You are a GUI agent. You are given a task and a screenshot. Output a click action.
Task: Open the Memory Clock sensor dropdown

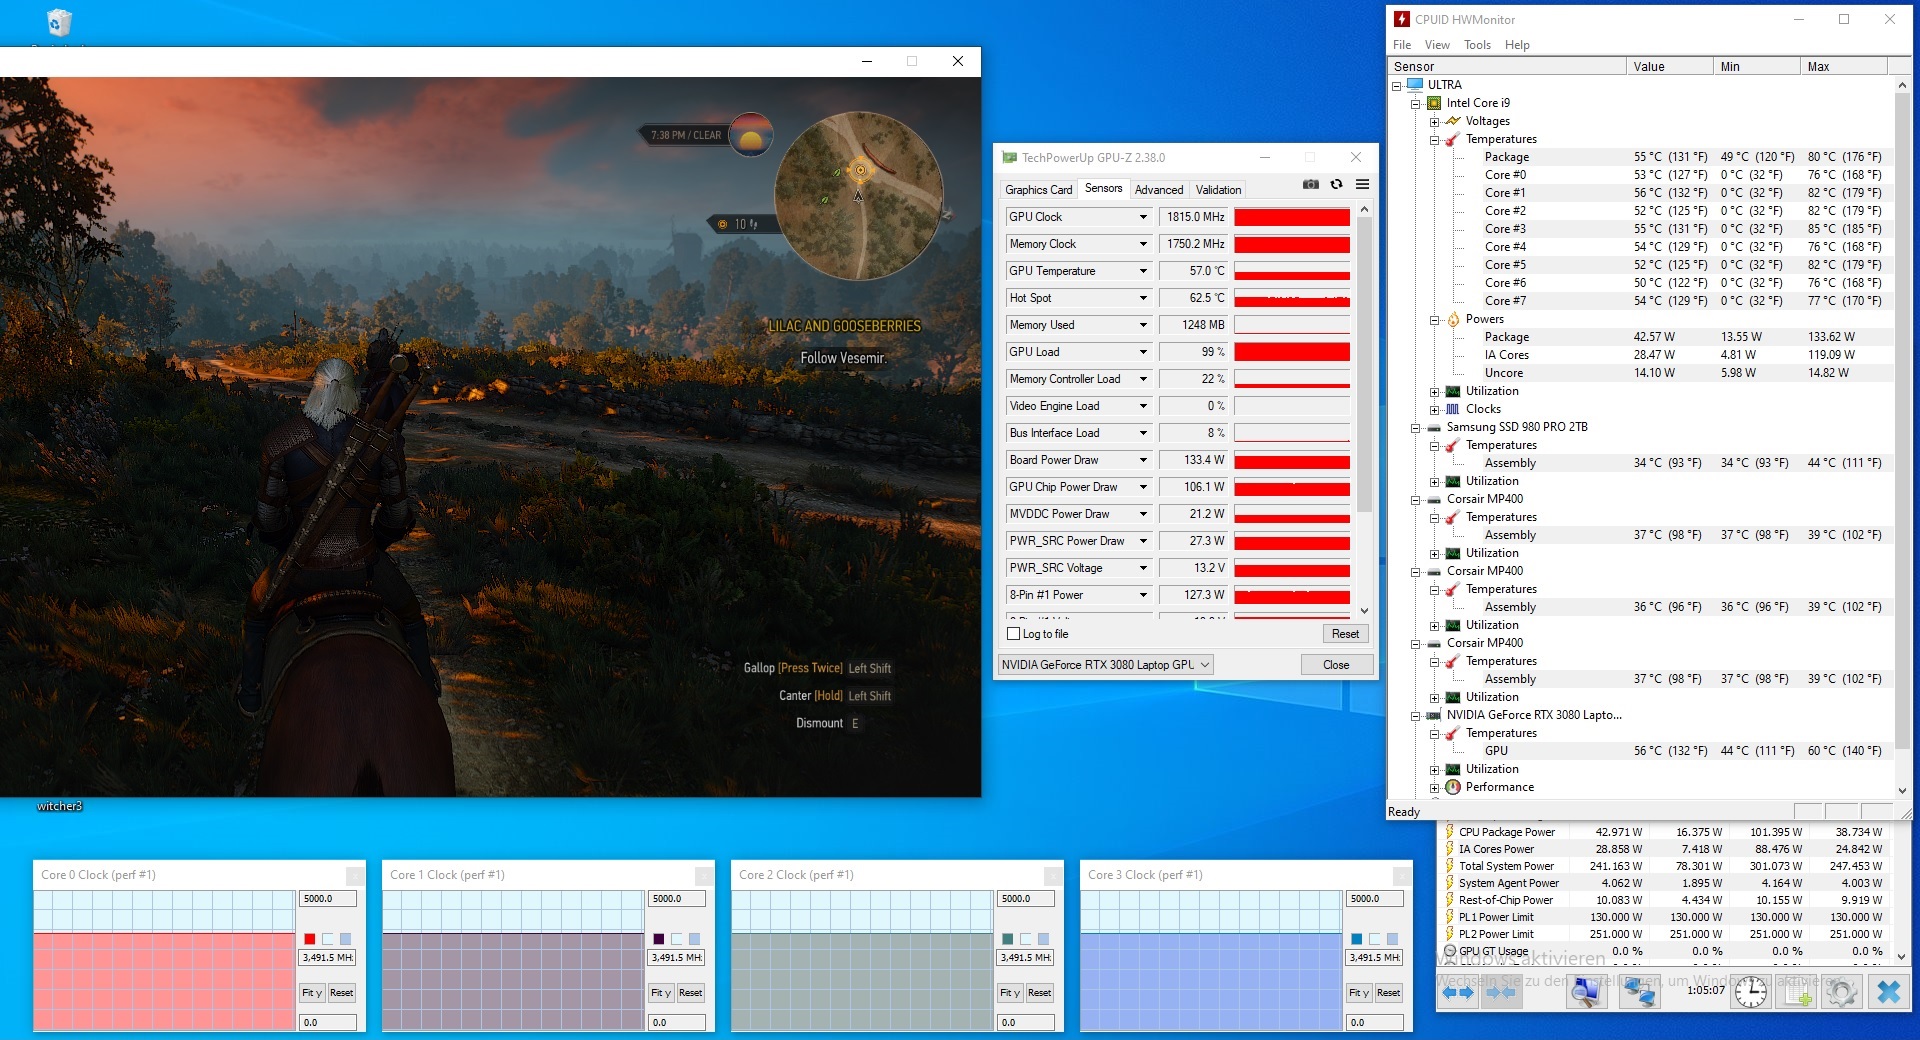(x=1143, y=244)
